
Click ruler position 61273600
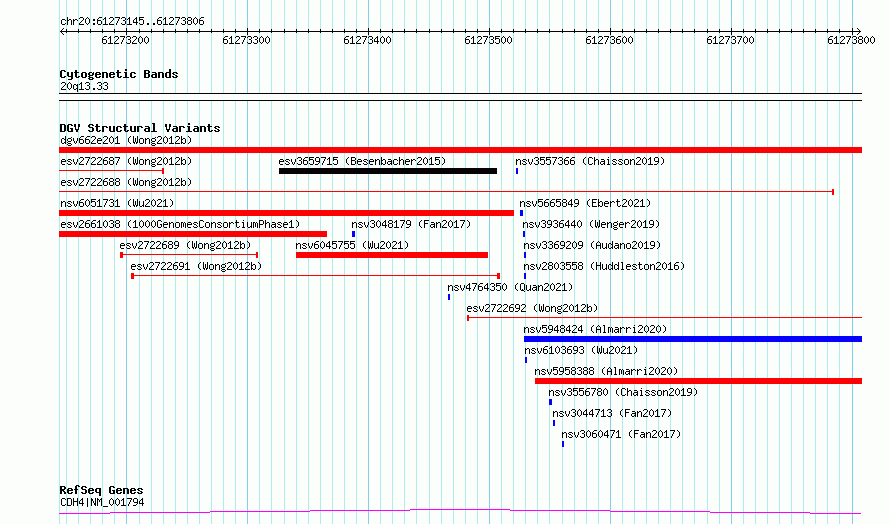pos(609,40)
